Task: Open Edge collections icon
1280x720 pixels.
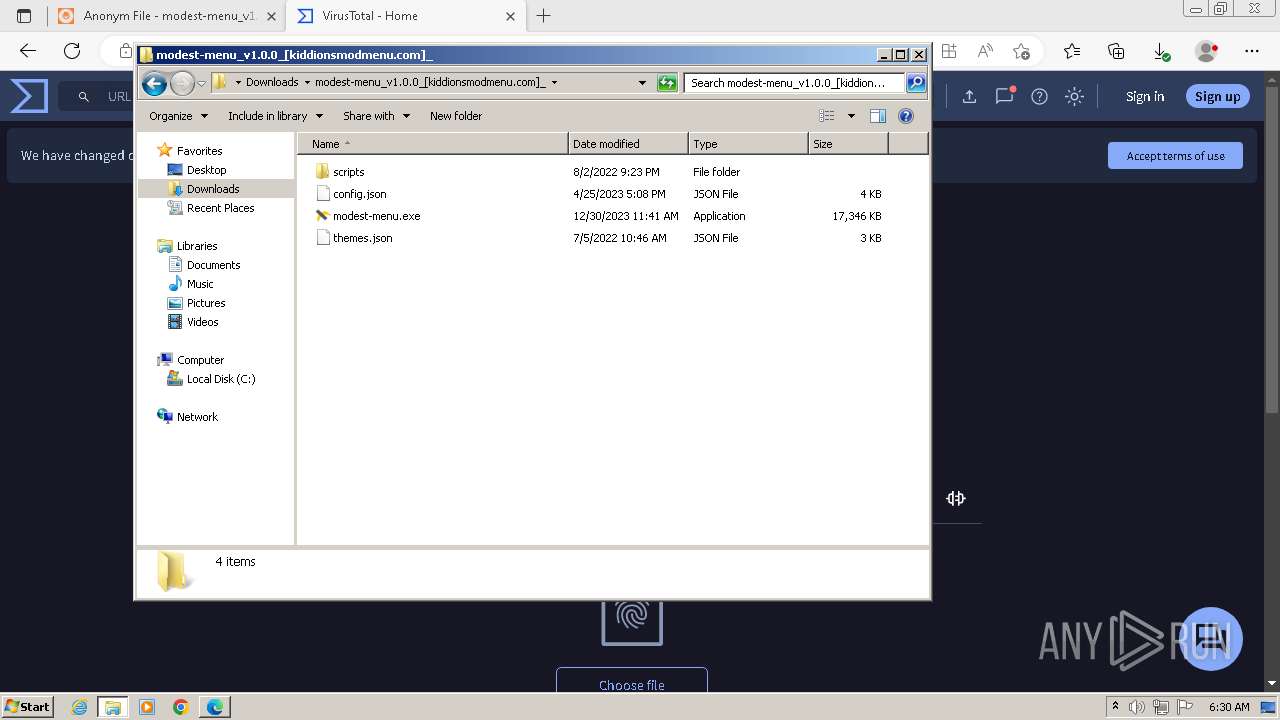Action: pyautogui.click(x=1116, y=51)
